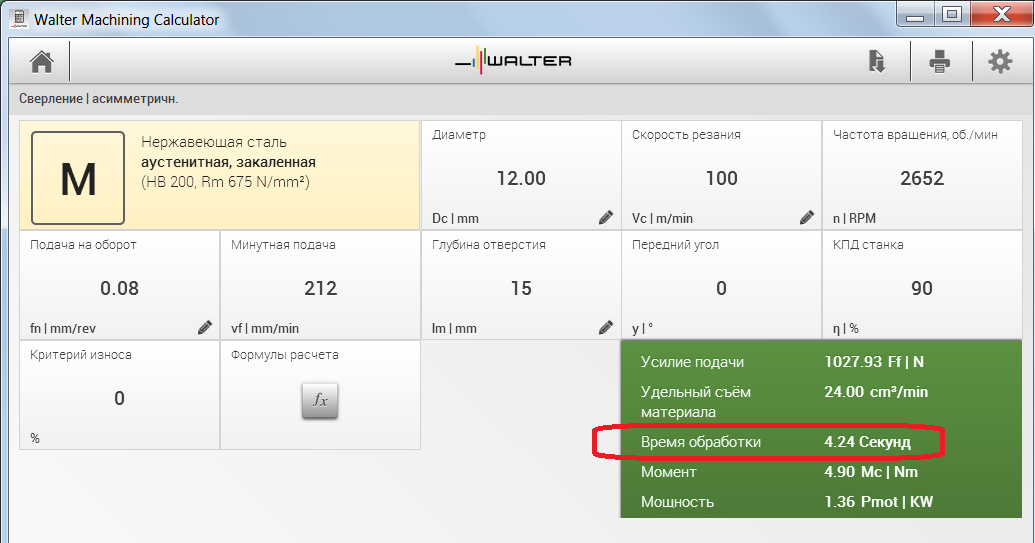Click 'Удельный съём материала' label

coord(695,402)
